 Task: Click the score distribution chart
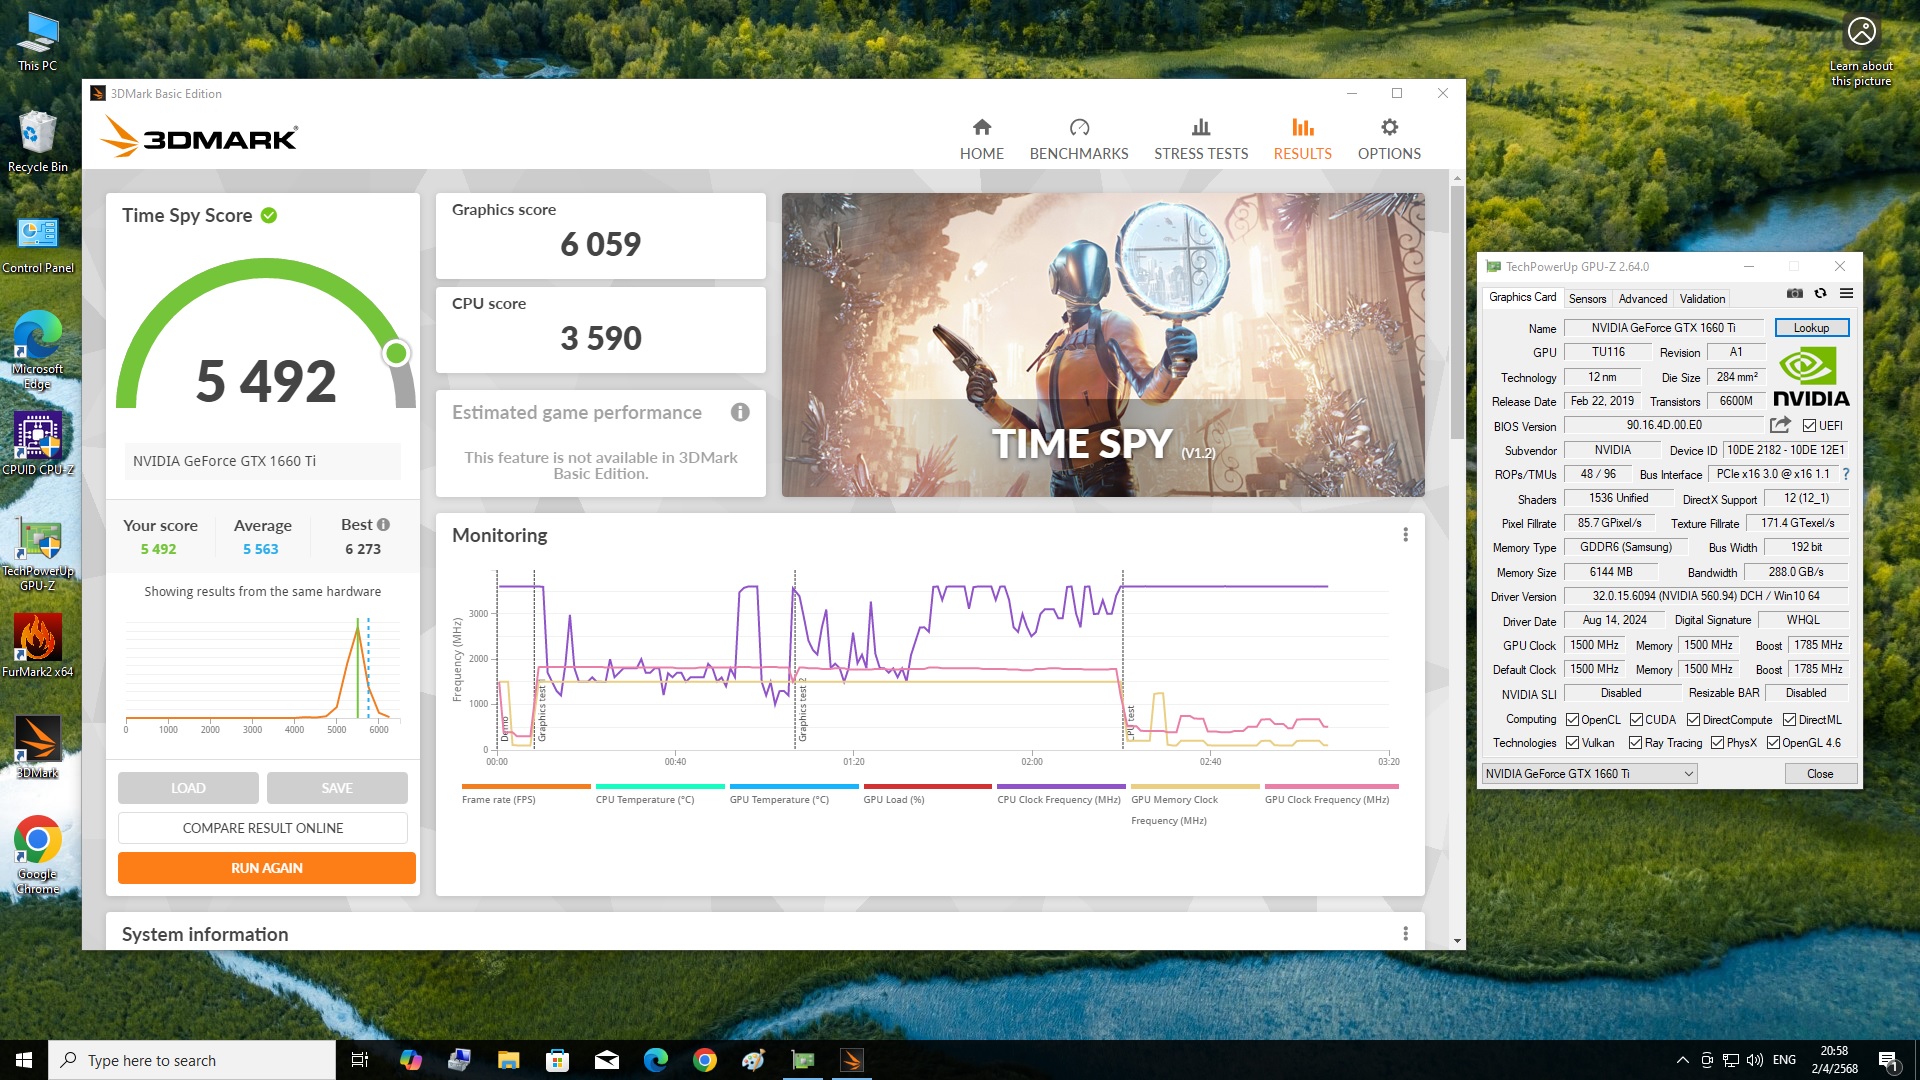(x=263, y=675)
